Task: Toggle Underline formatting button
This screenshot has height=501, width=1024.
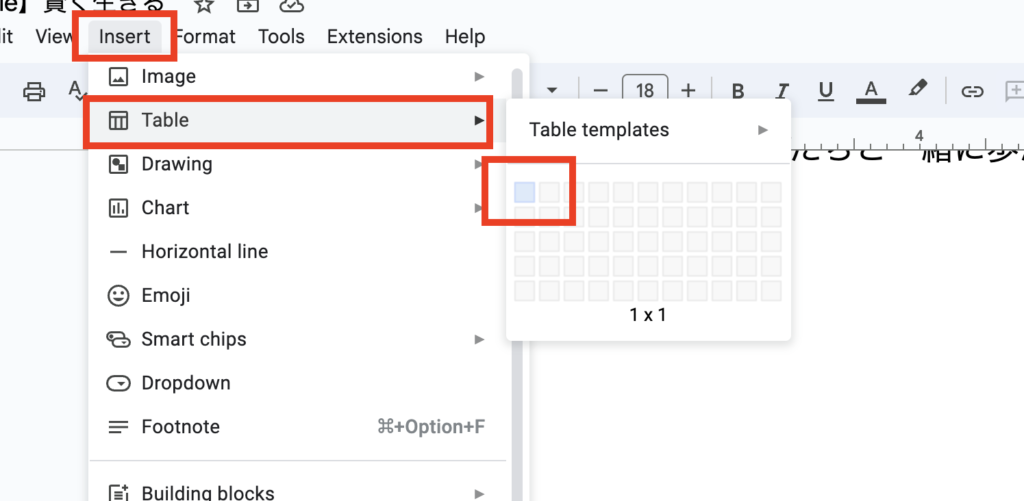Action: pyautogui.click(x=826, y=91)
